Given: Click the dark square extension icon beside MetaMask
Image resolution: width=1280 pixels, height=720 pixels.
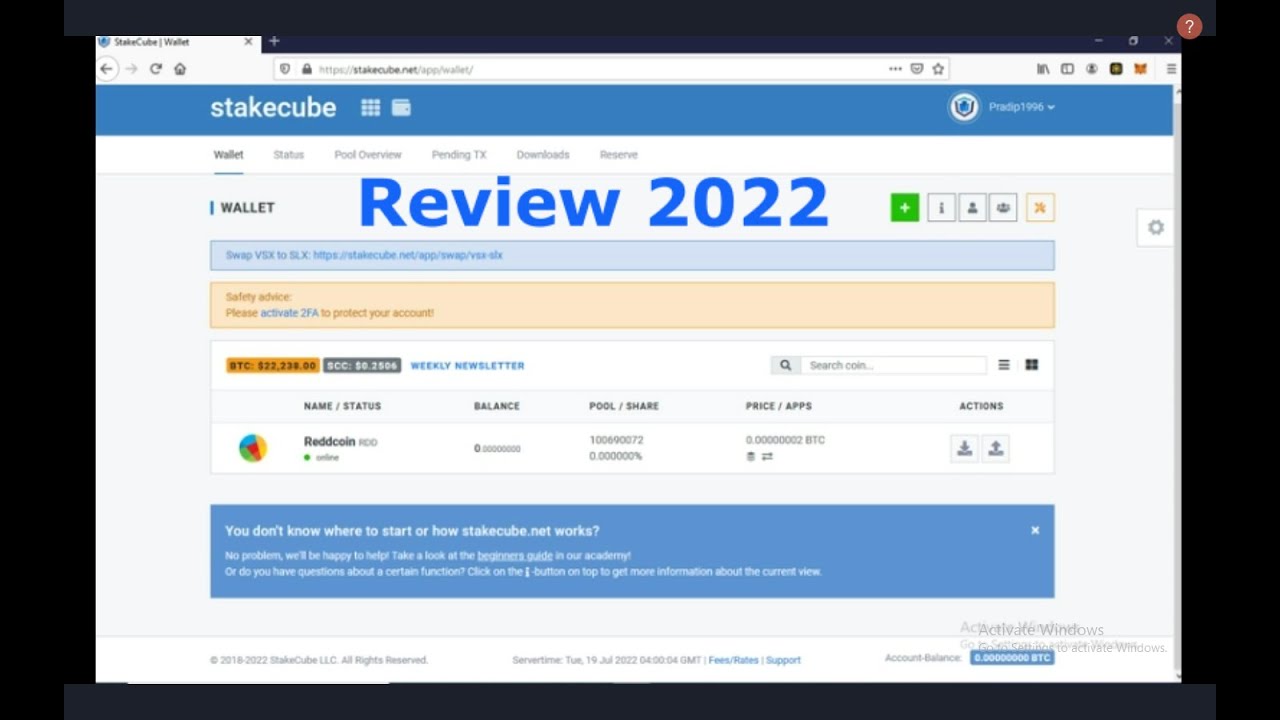Looking at the screenshot, I should tap(1115, 69).
